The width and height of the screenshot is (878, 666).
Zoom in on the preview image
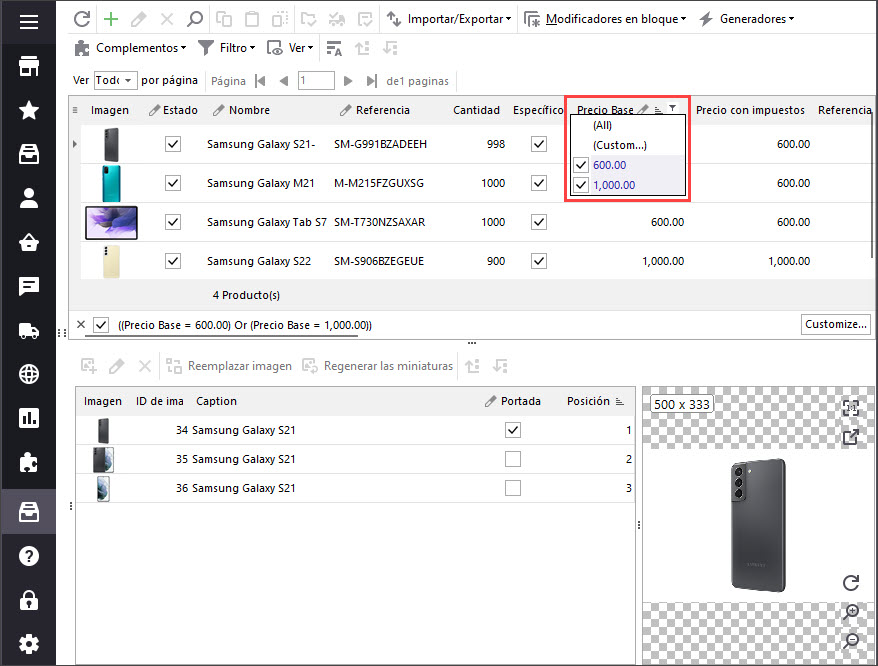(x=851, y=612)
